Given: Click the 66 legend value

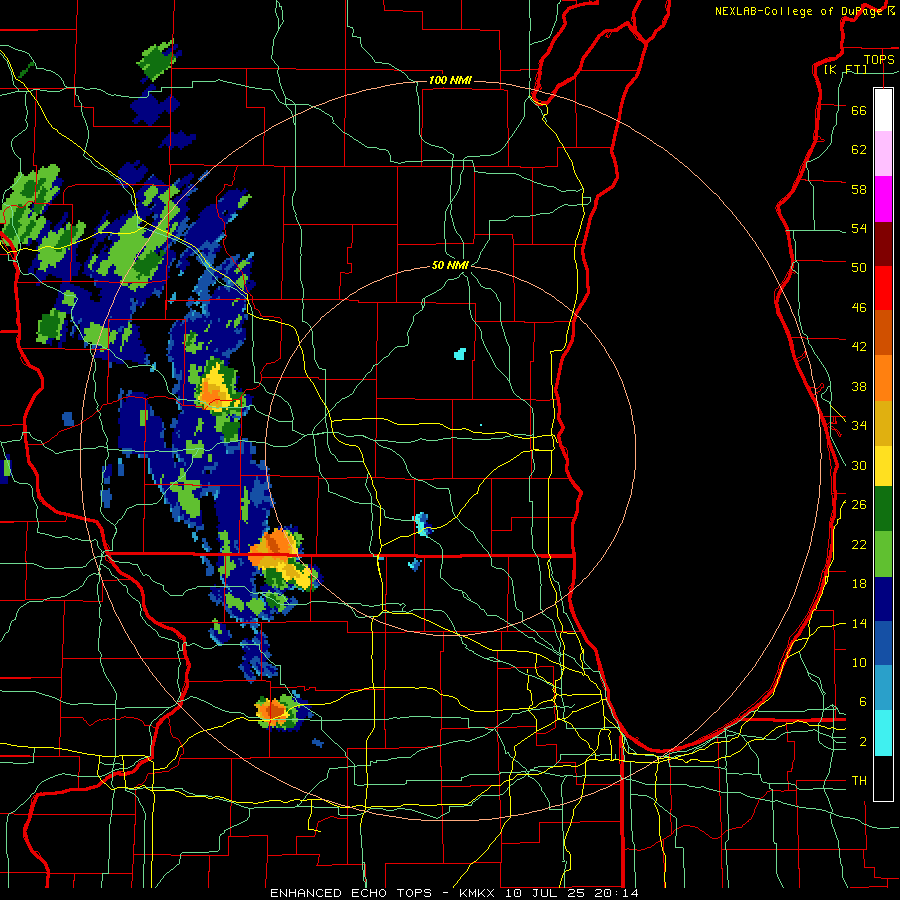Looking at the screenshot, I should click(859, 110).
